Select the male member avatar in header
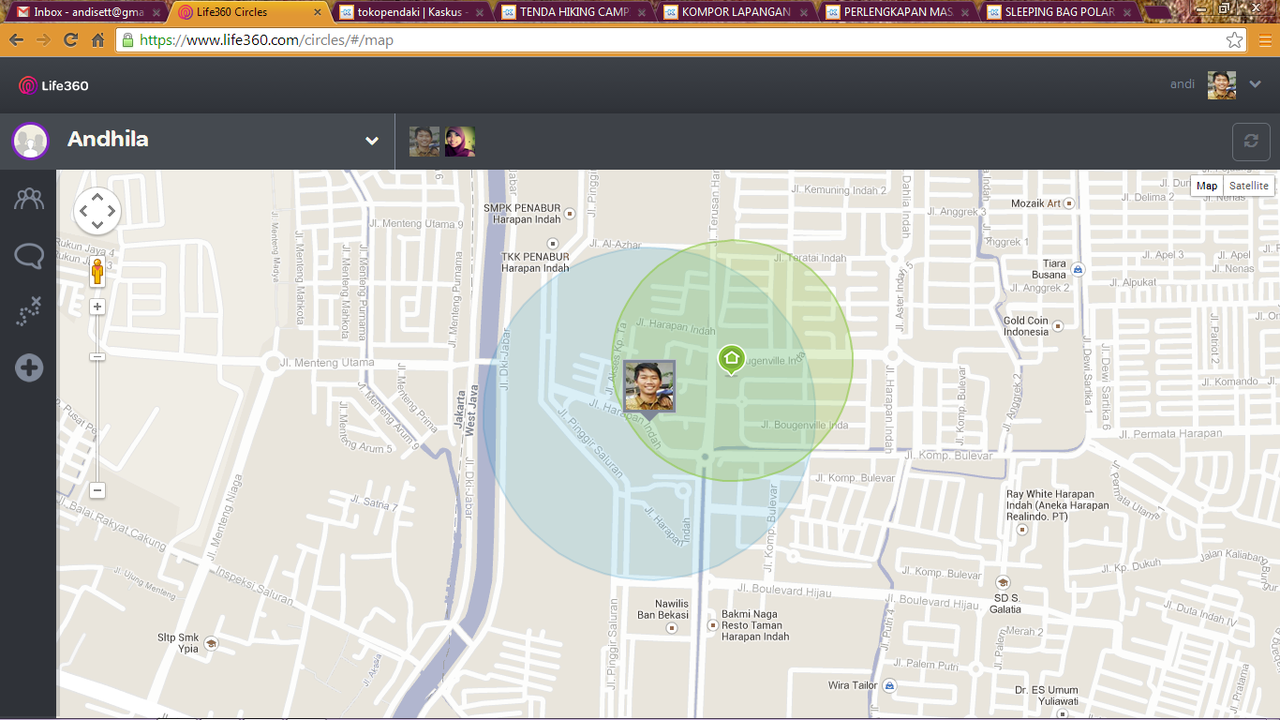 pos(424,142)
